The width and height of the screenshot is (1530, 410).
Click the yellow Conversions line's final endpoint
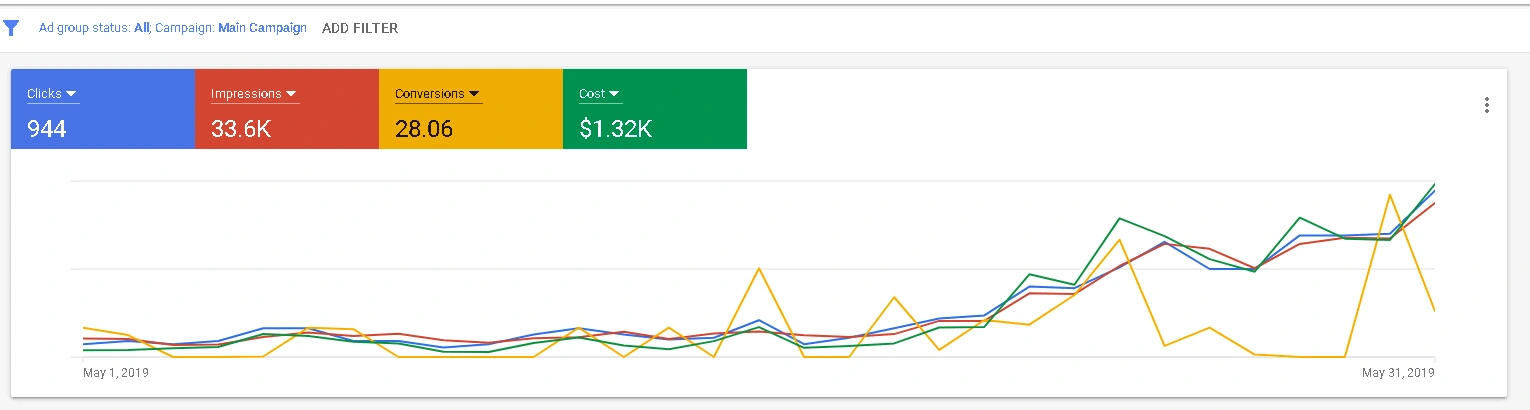1435,310
